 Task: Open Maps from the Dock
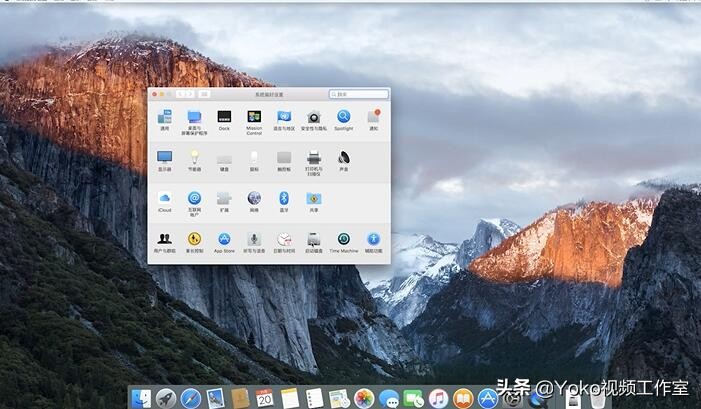339,398
